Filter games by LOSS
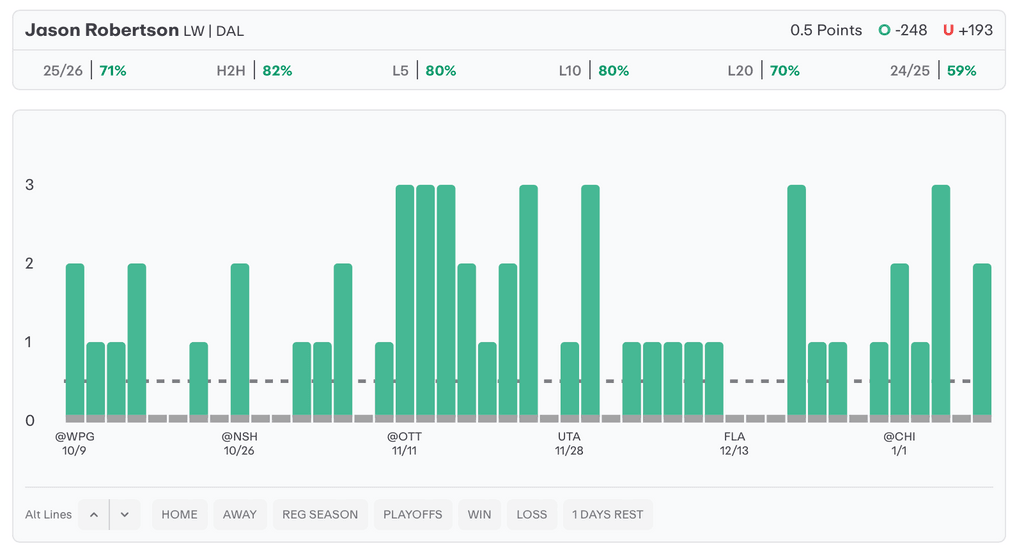The height and width of the screenshot is (555, 1024). (x=532, y=514)
